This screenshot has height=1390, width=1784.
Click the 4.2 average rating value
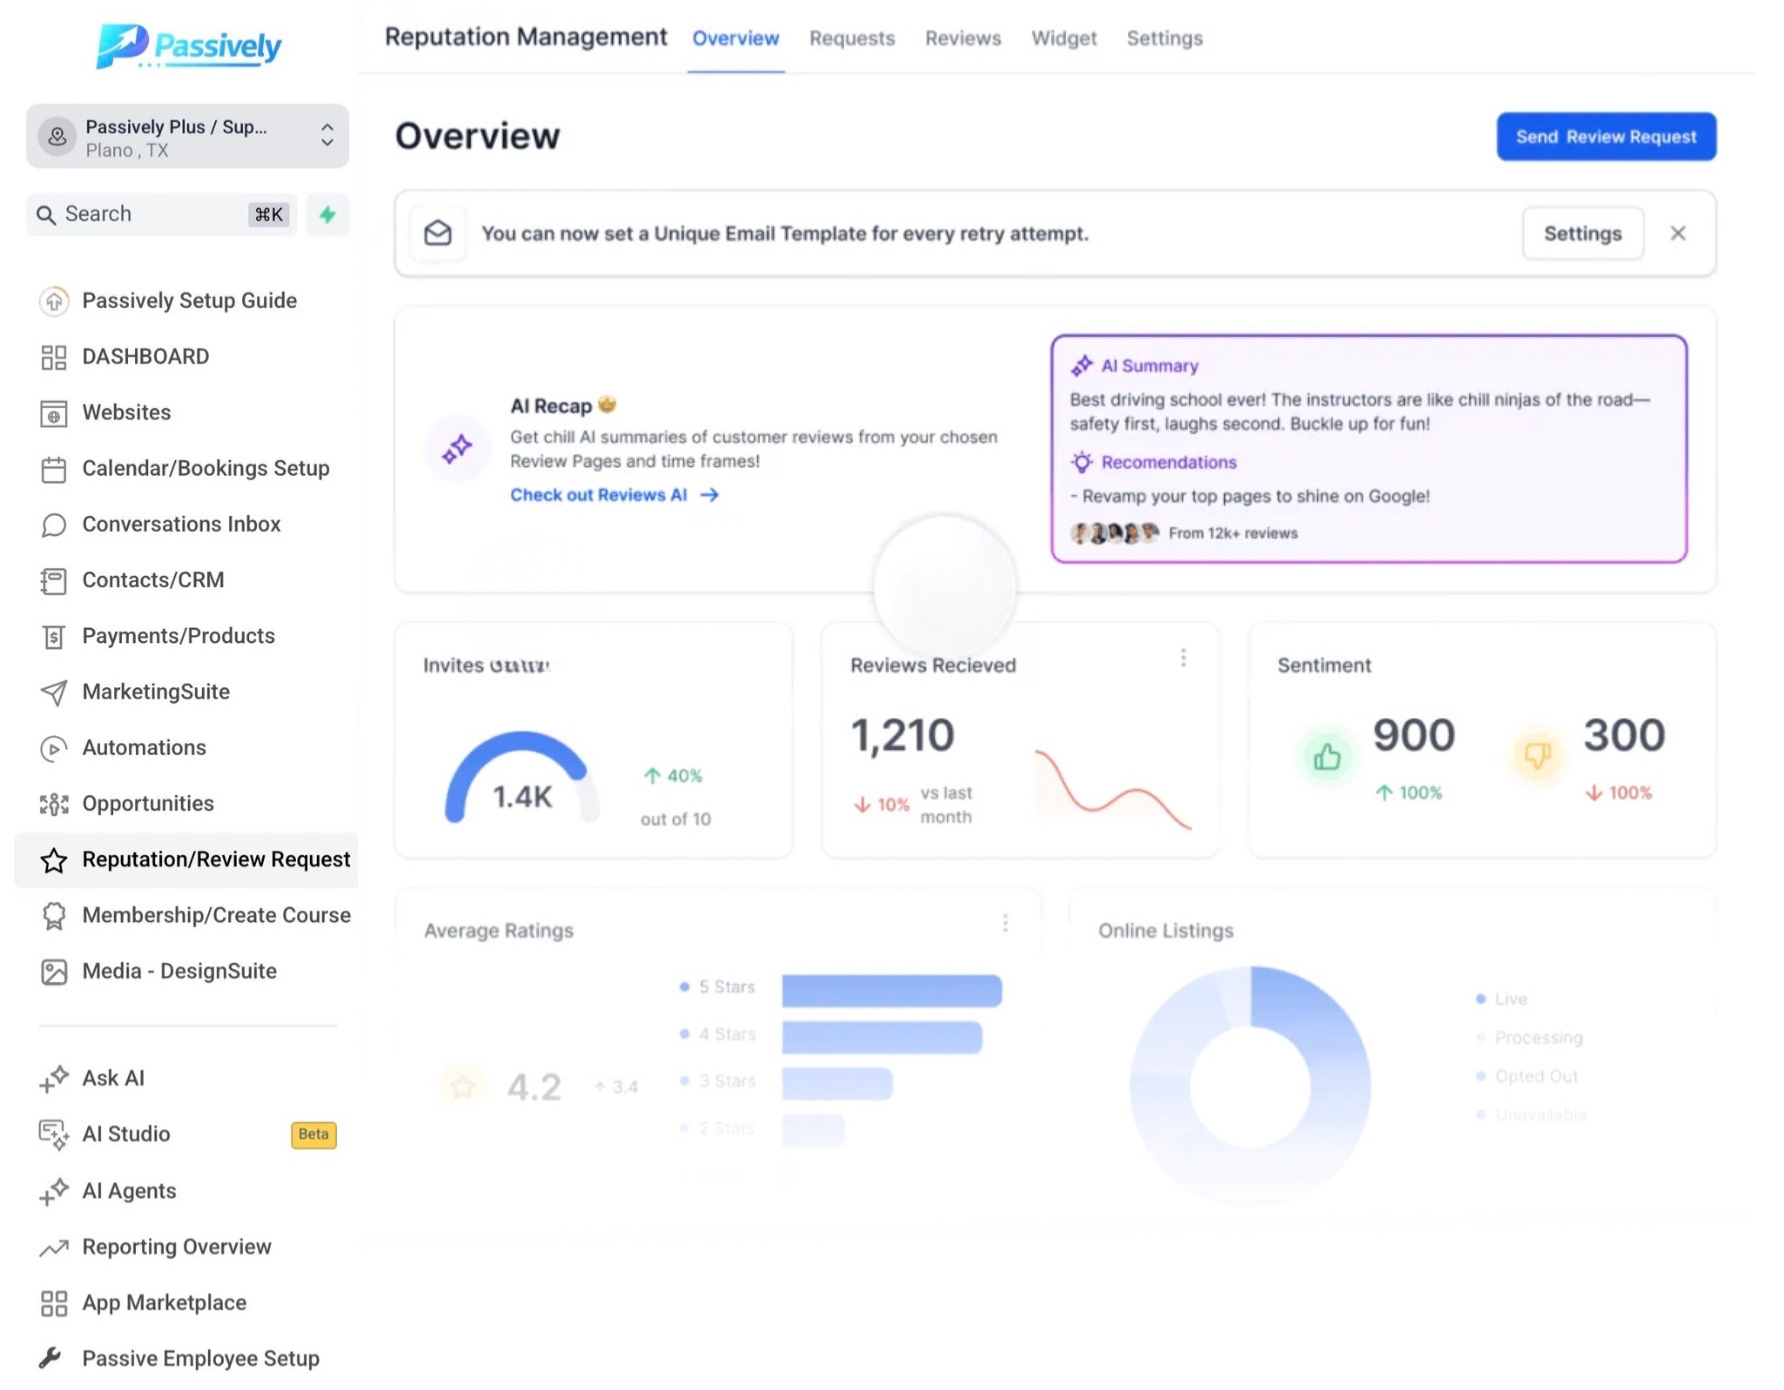534,1087
